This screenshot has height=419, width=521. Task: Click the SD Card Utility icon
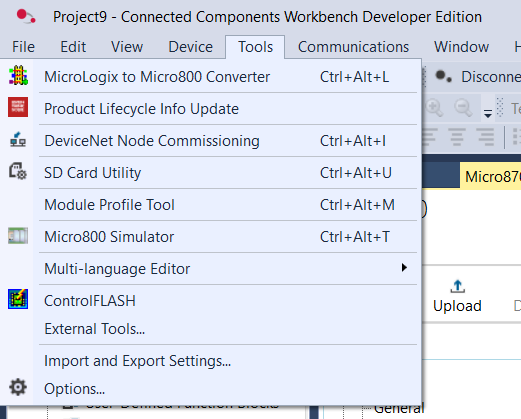18,171
